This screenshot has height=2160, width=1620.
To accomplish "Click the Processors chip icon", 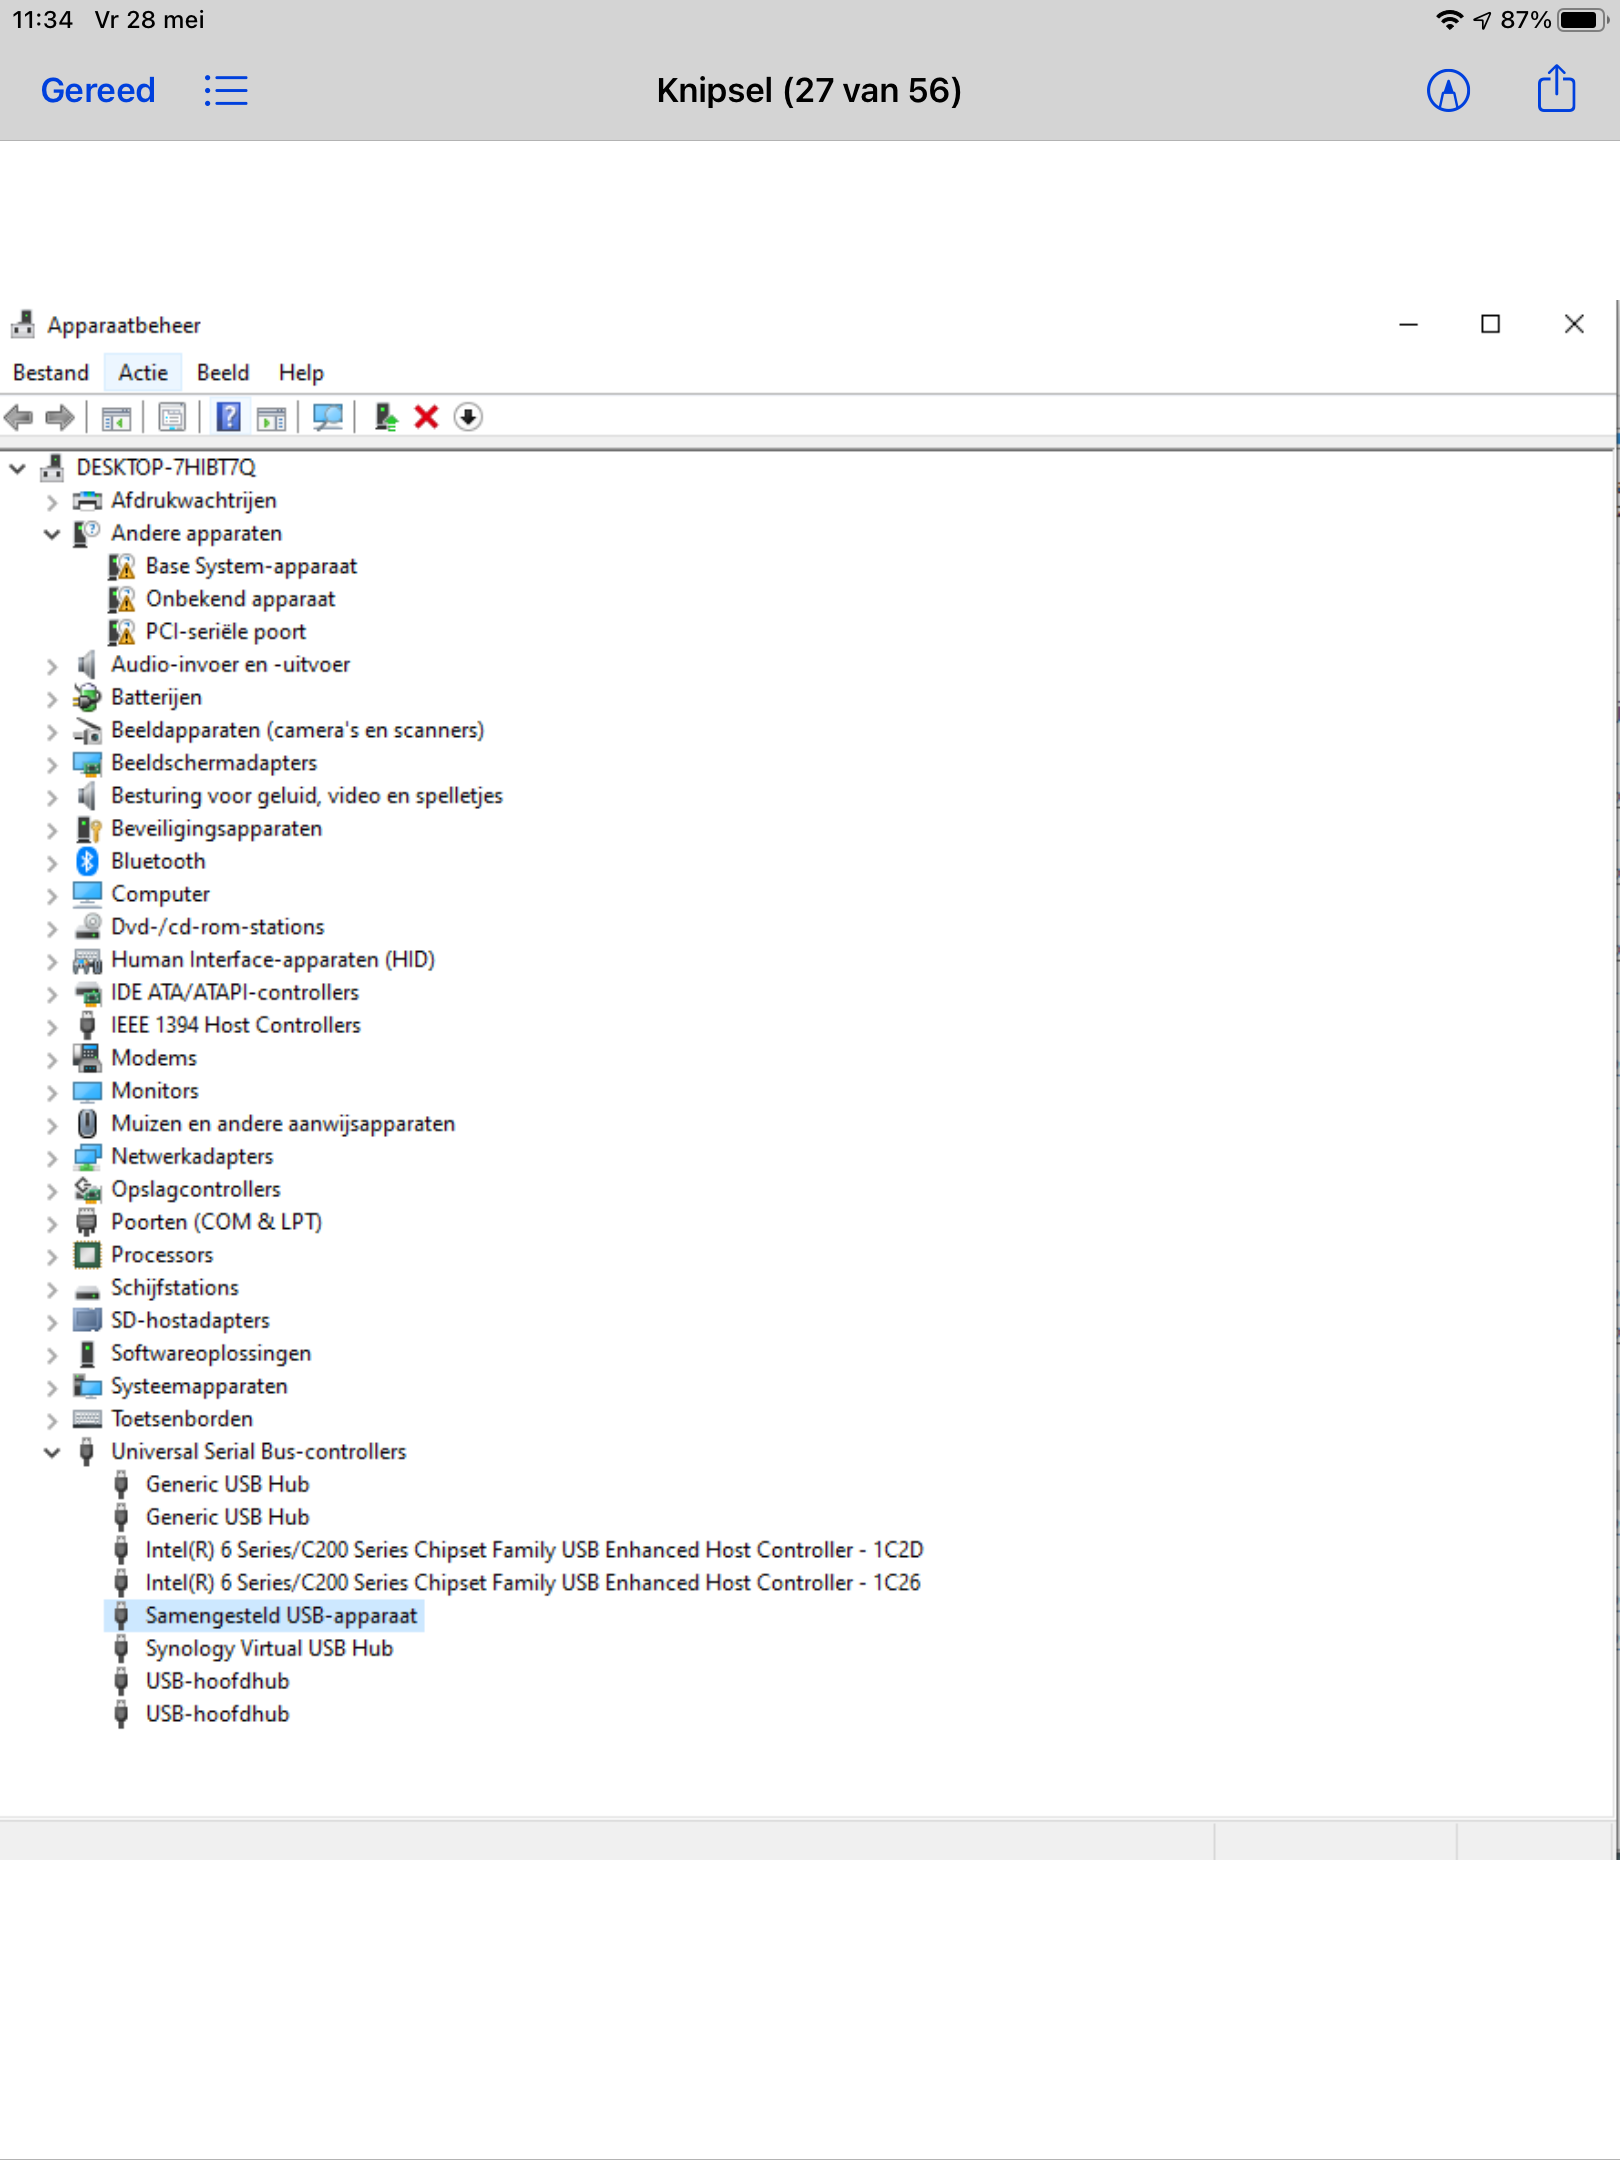I will [x=88, y=1255].
